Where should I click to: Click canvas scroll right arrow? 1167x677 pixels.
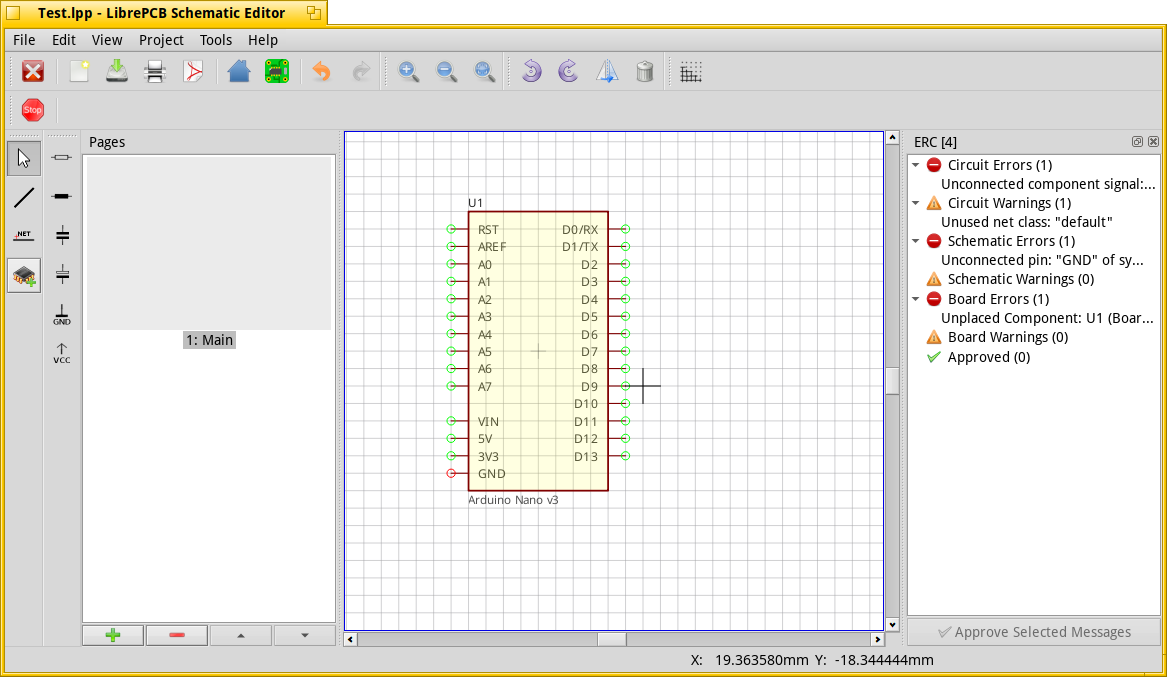877,639
